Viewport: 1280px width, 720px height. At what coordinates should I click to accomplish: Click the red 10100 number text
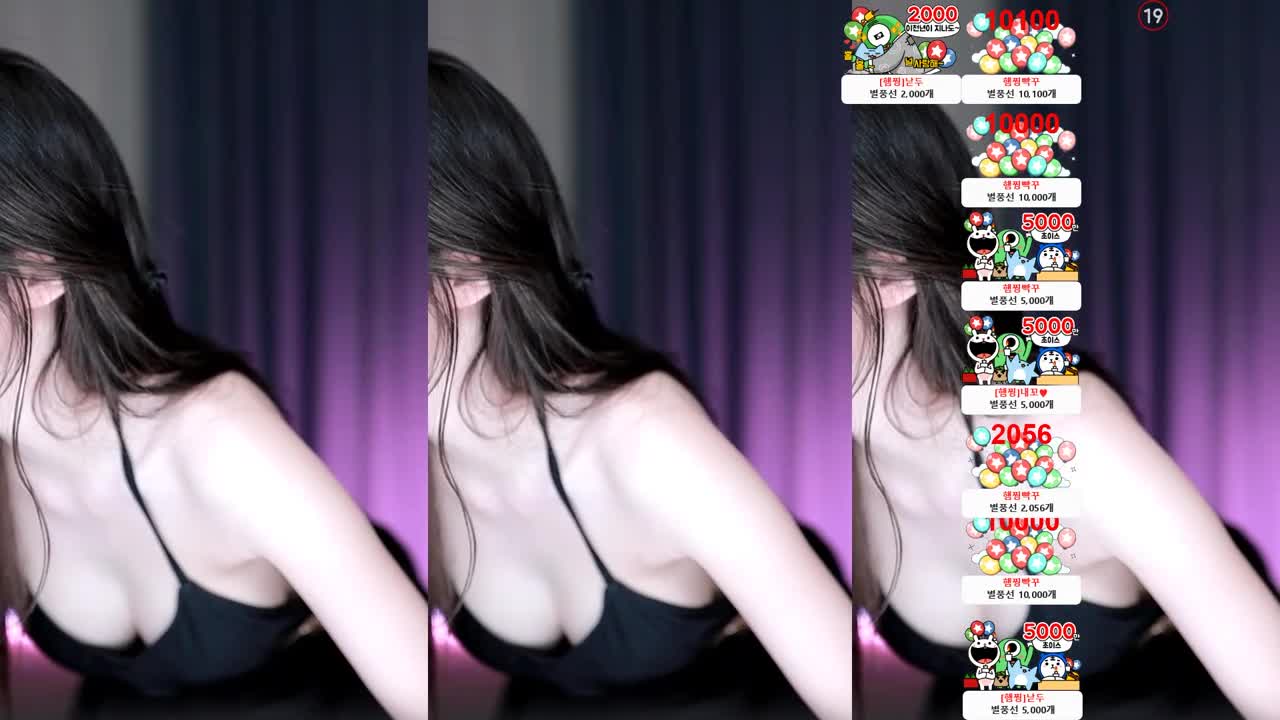coord(1022,20)
